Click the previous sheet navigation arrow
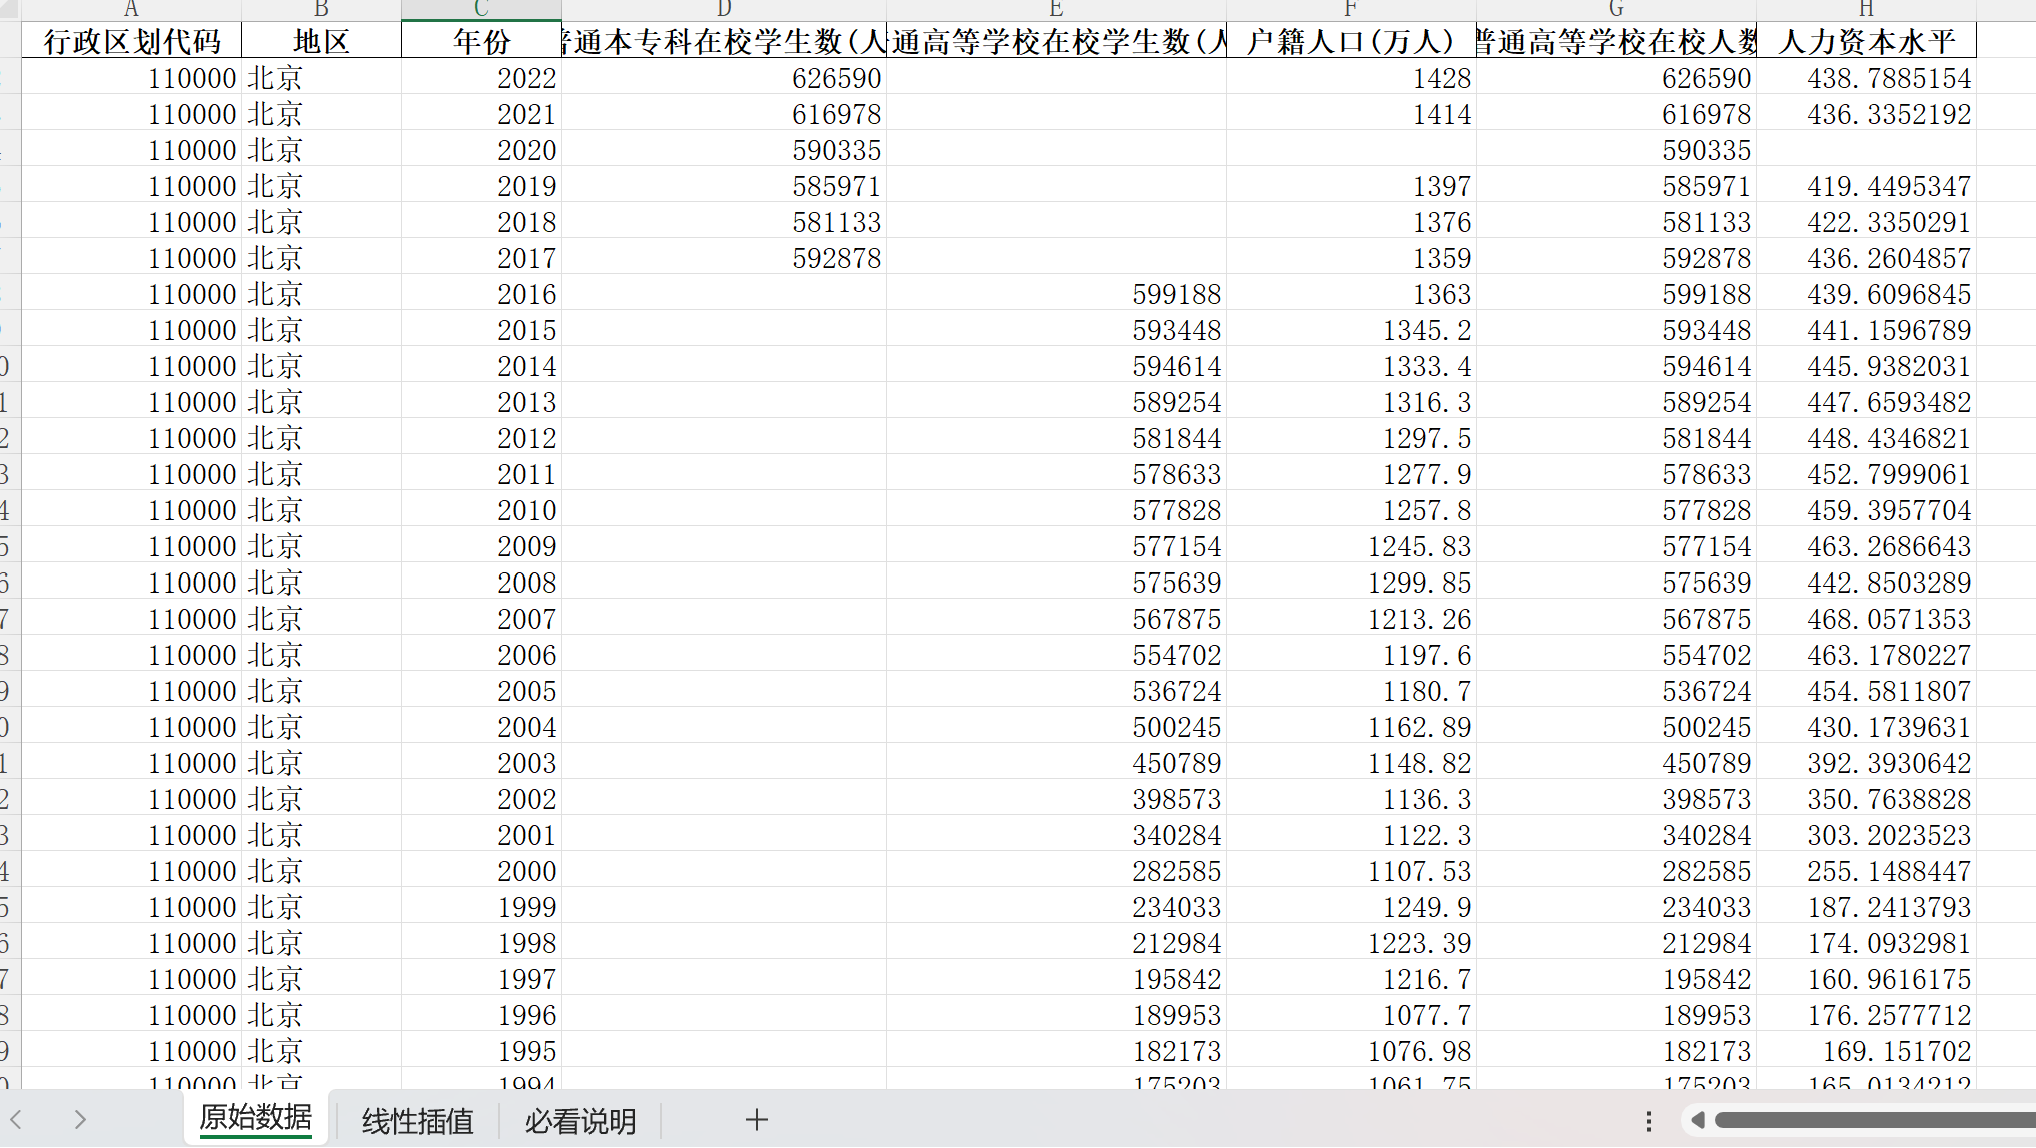The image size is (2036, 1148). (x=17, y=1120)
